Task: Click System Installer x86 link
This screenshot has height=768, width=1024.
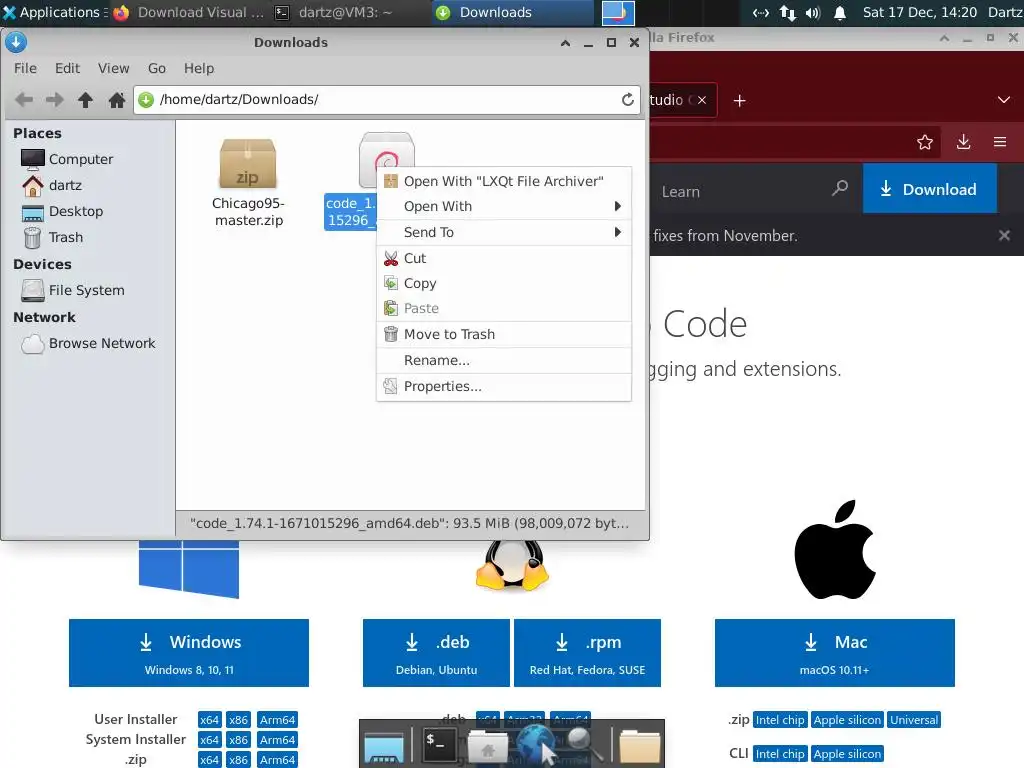Action: coord(238,740)
